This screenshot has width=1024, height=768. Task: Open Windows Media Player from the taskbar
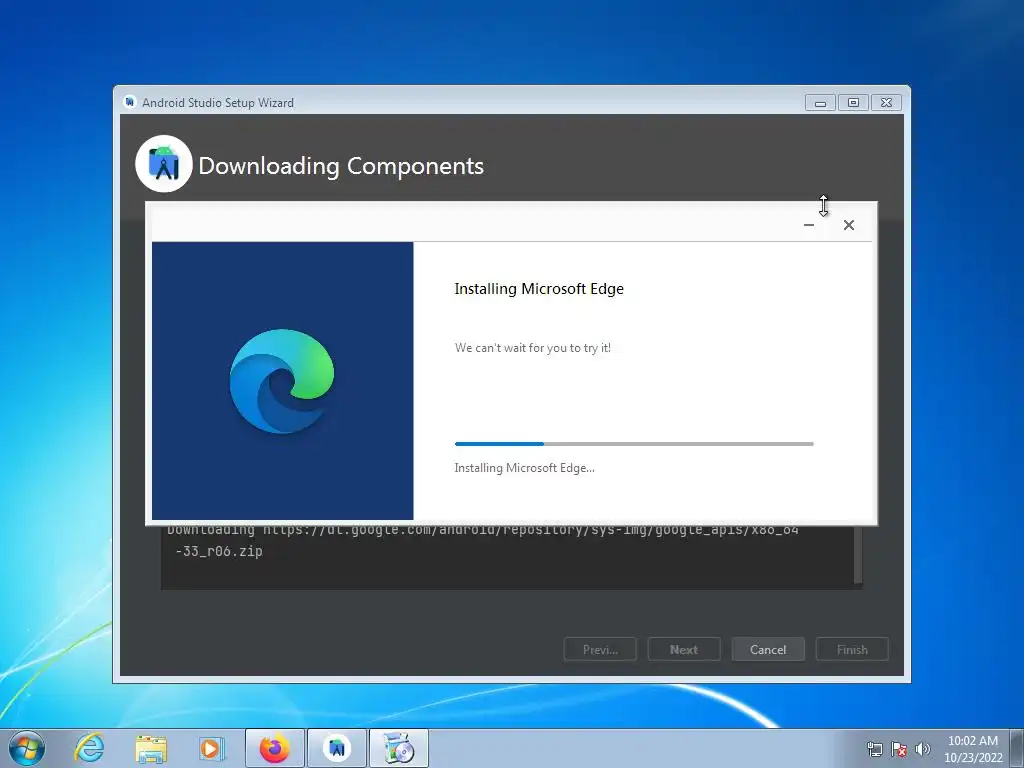211,748
